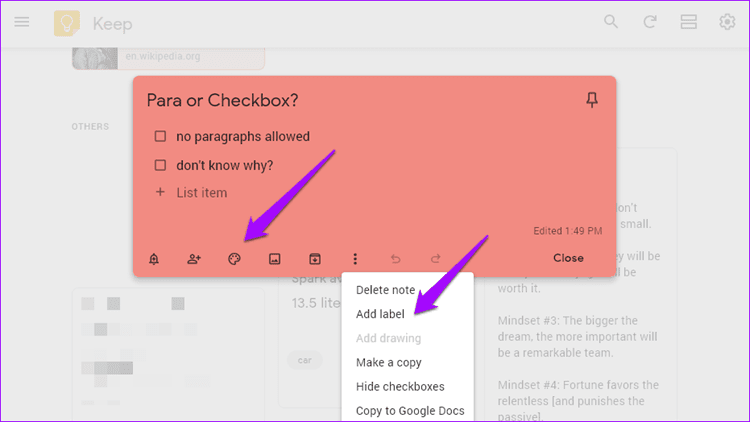Image resolution: width=750 pixels, height=422 pixels.
Task: Click the 'no paragraphs allowed' item text
Action: tap(243, 137)
